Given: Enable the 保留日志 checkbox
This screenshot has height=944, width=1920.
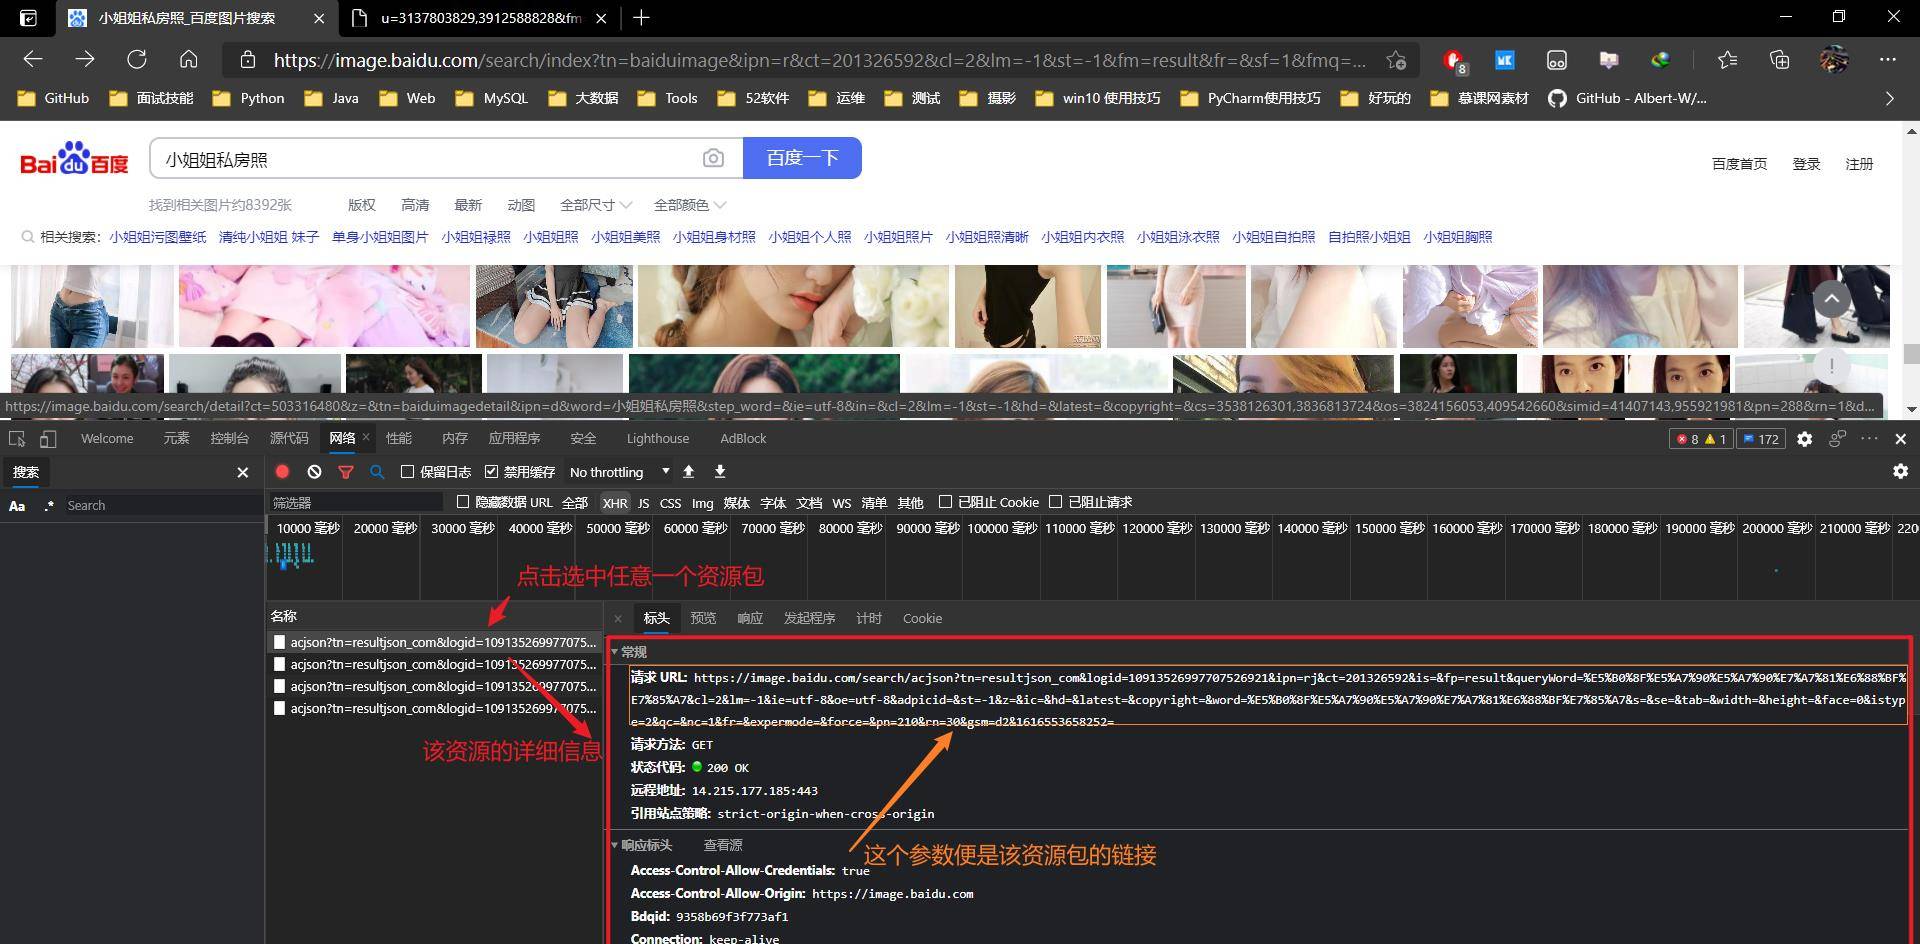Looking at the screenshot, I should click(x=408, y=472).
